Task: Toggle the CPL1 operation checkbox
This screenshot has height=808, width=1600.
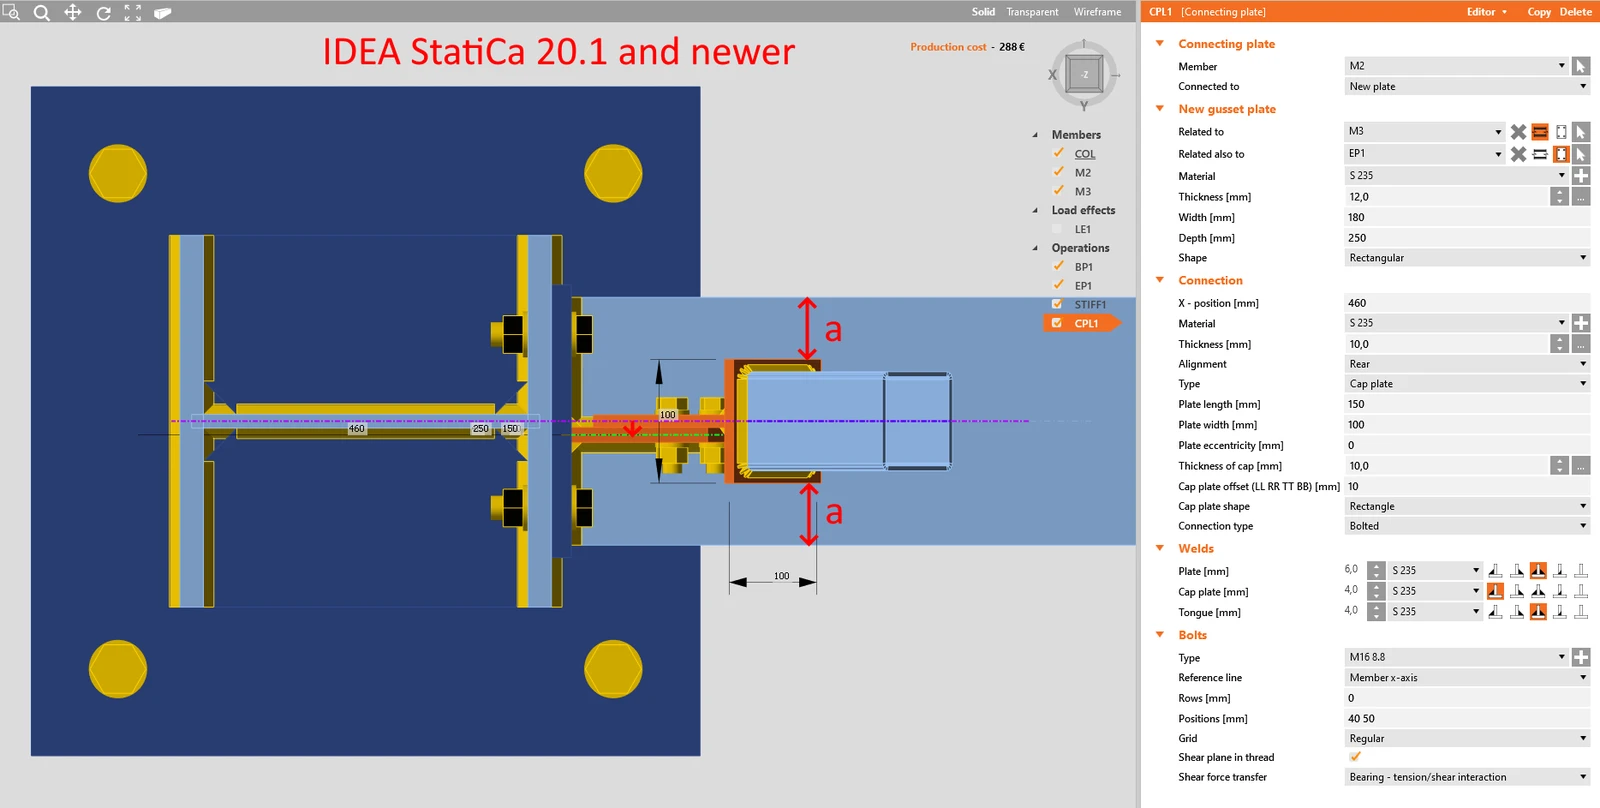Action: pos(1057,323)
